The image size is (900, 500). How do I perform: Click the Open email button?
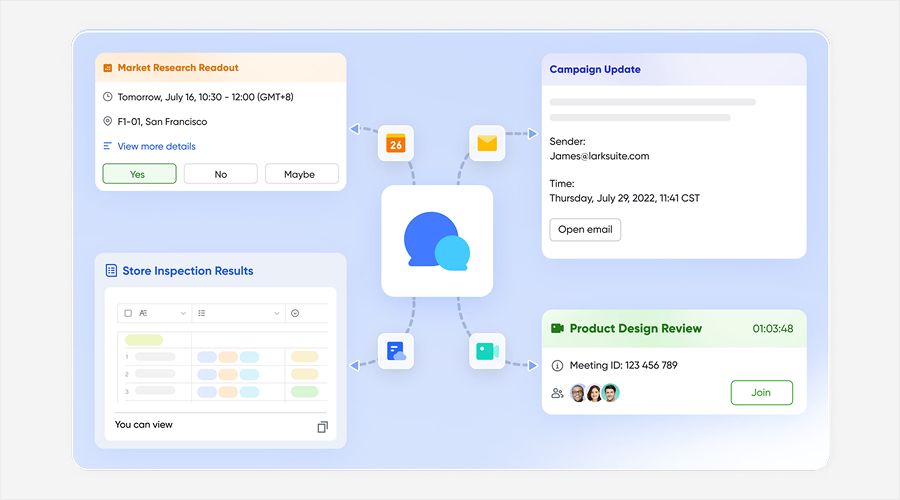[585, 230]
